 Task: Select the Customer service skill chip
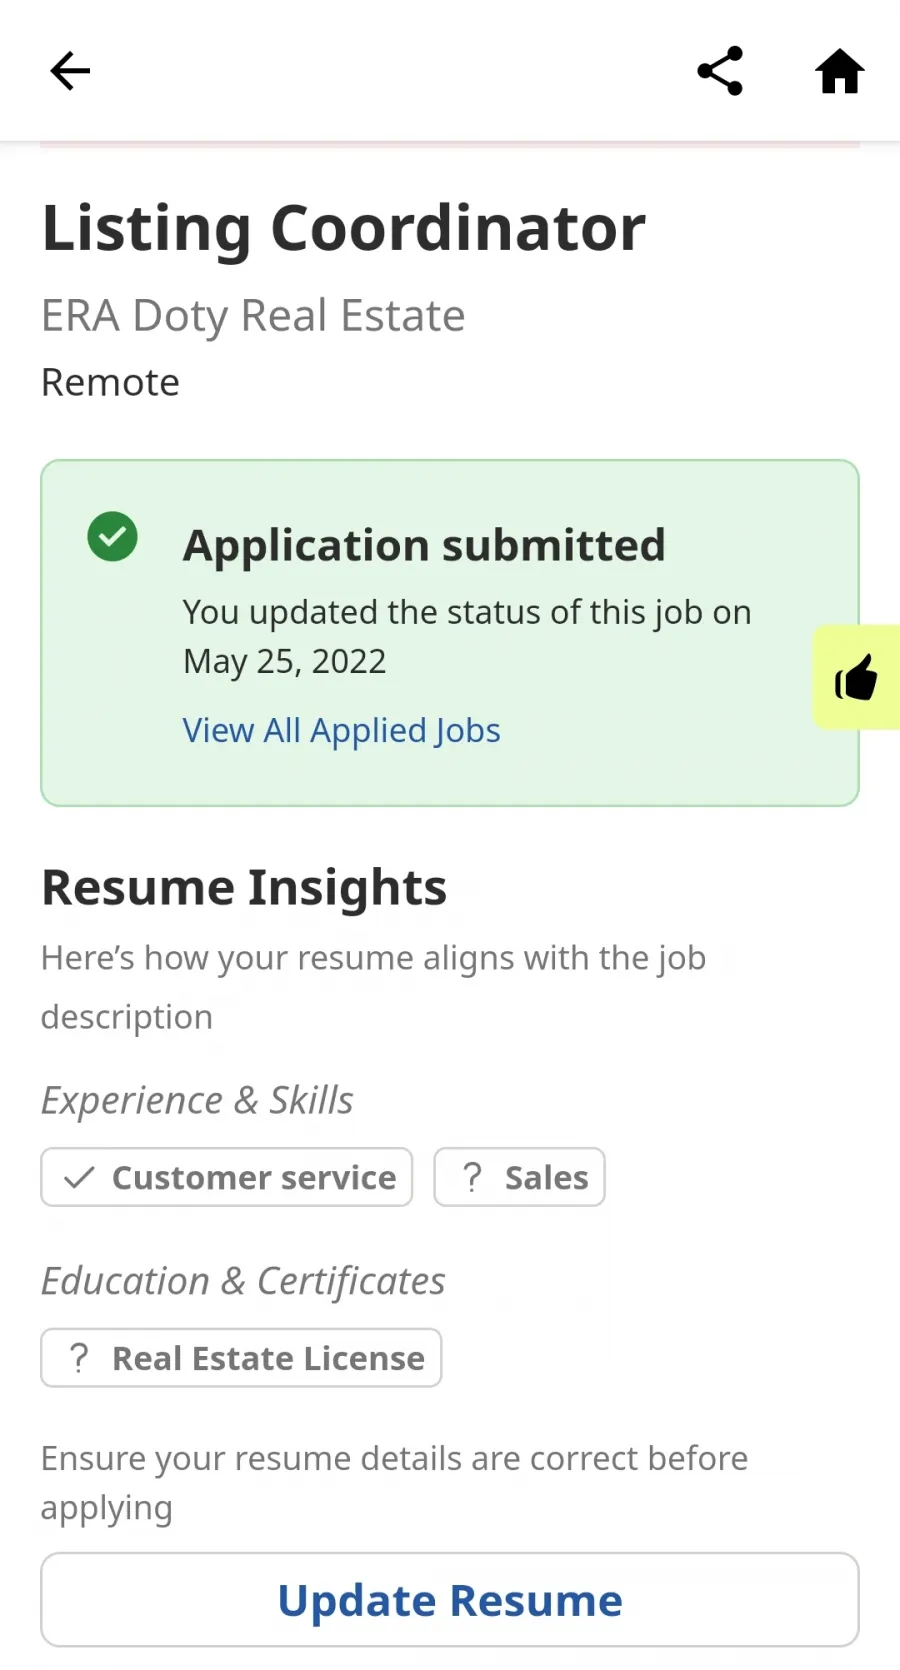pyautogui.click(x=227, y=1177)
